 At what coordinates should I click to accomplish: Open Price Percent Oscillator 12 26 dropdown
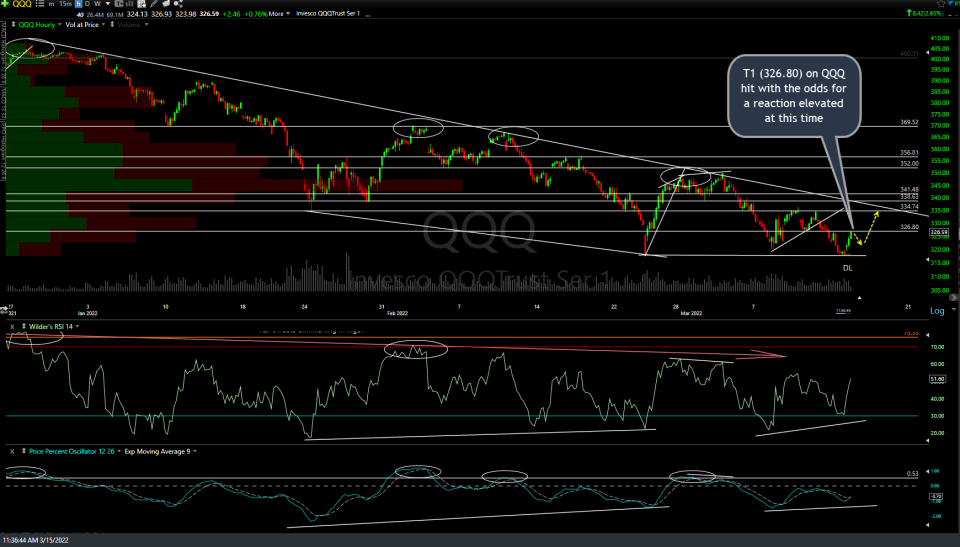(x=119, y=451)
